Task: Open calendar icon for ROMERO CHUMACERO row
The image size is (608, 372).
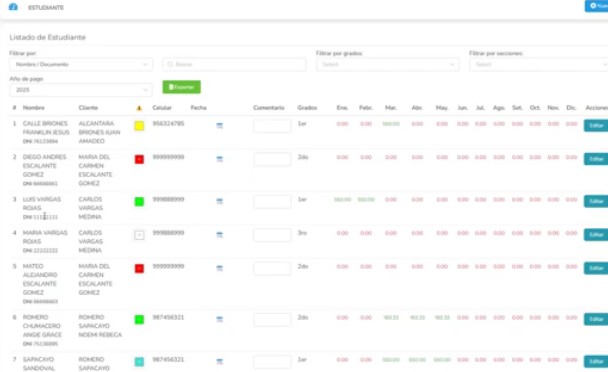Action: 219,319
